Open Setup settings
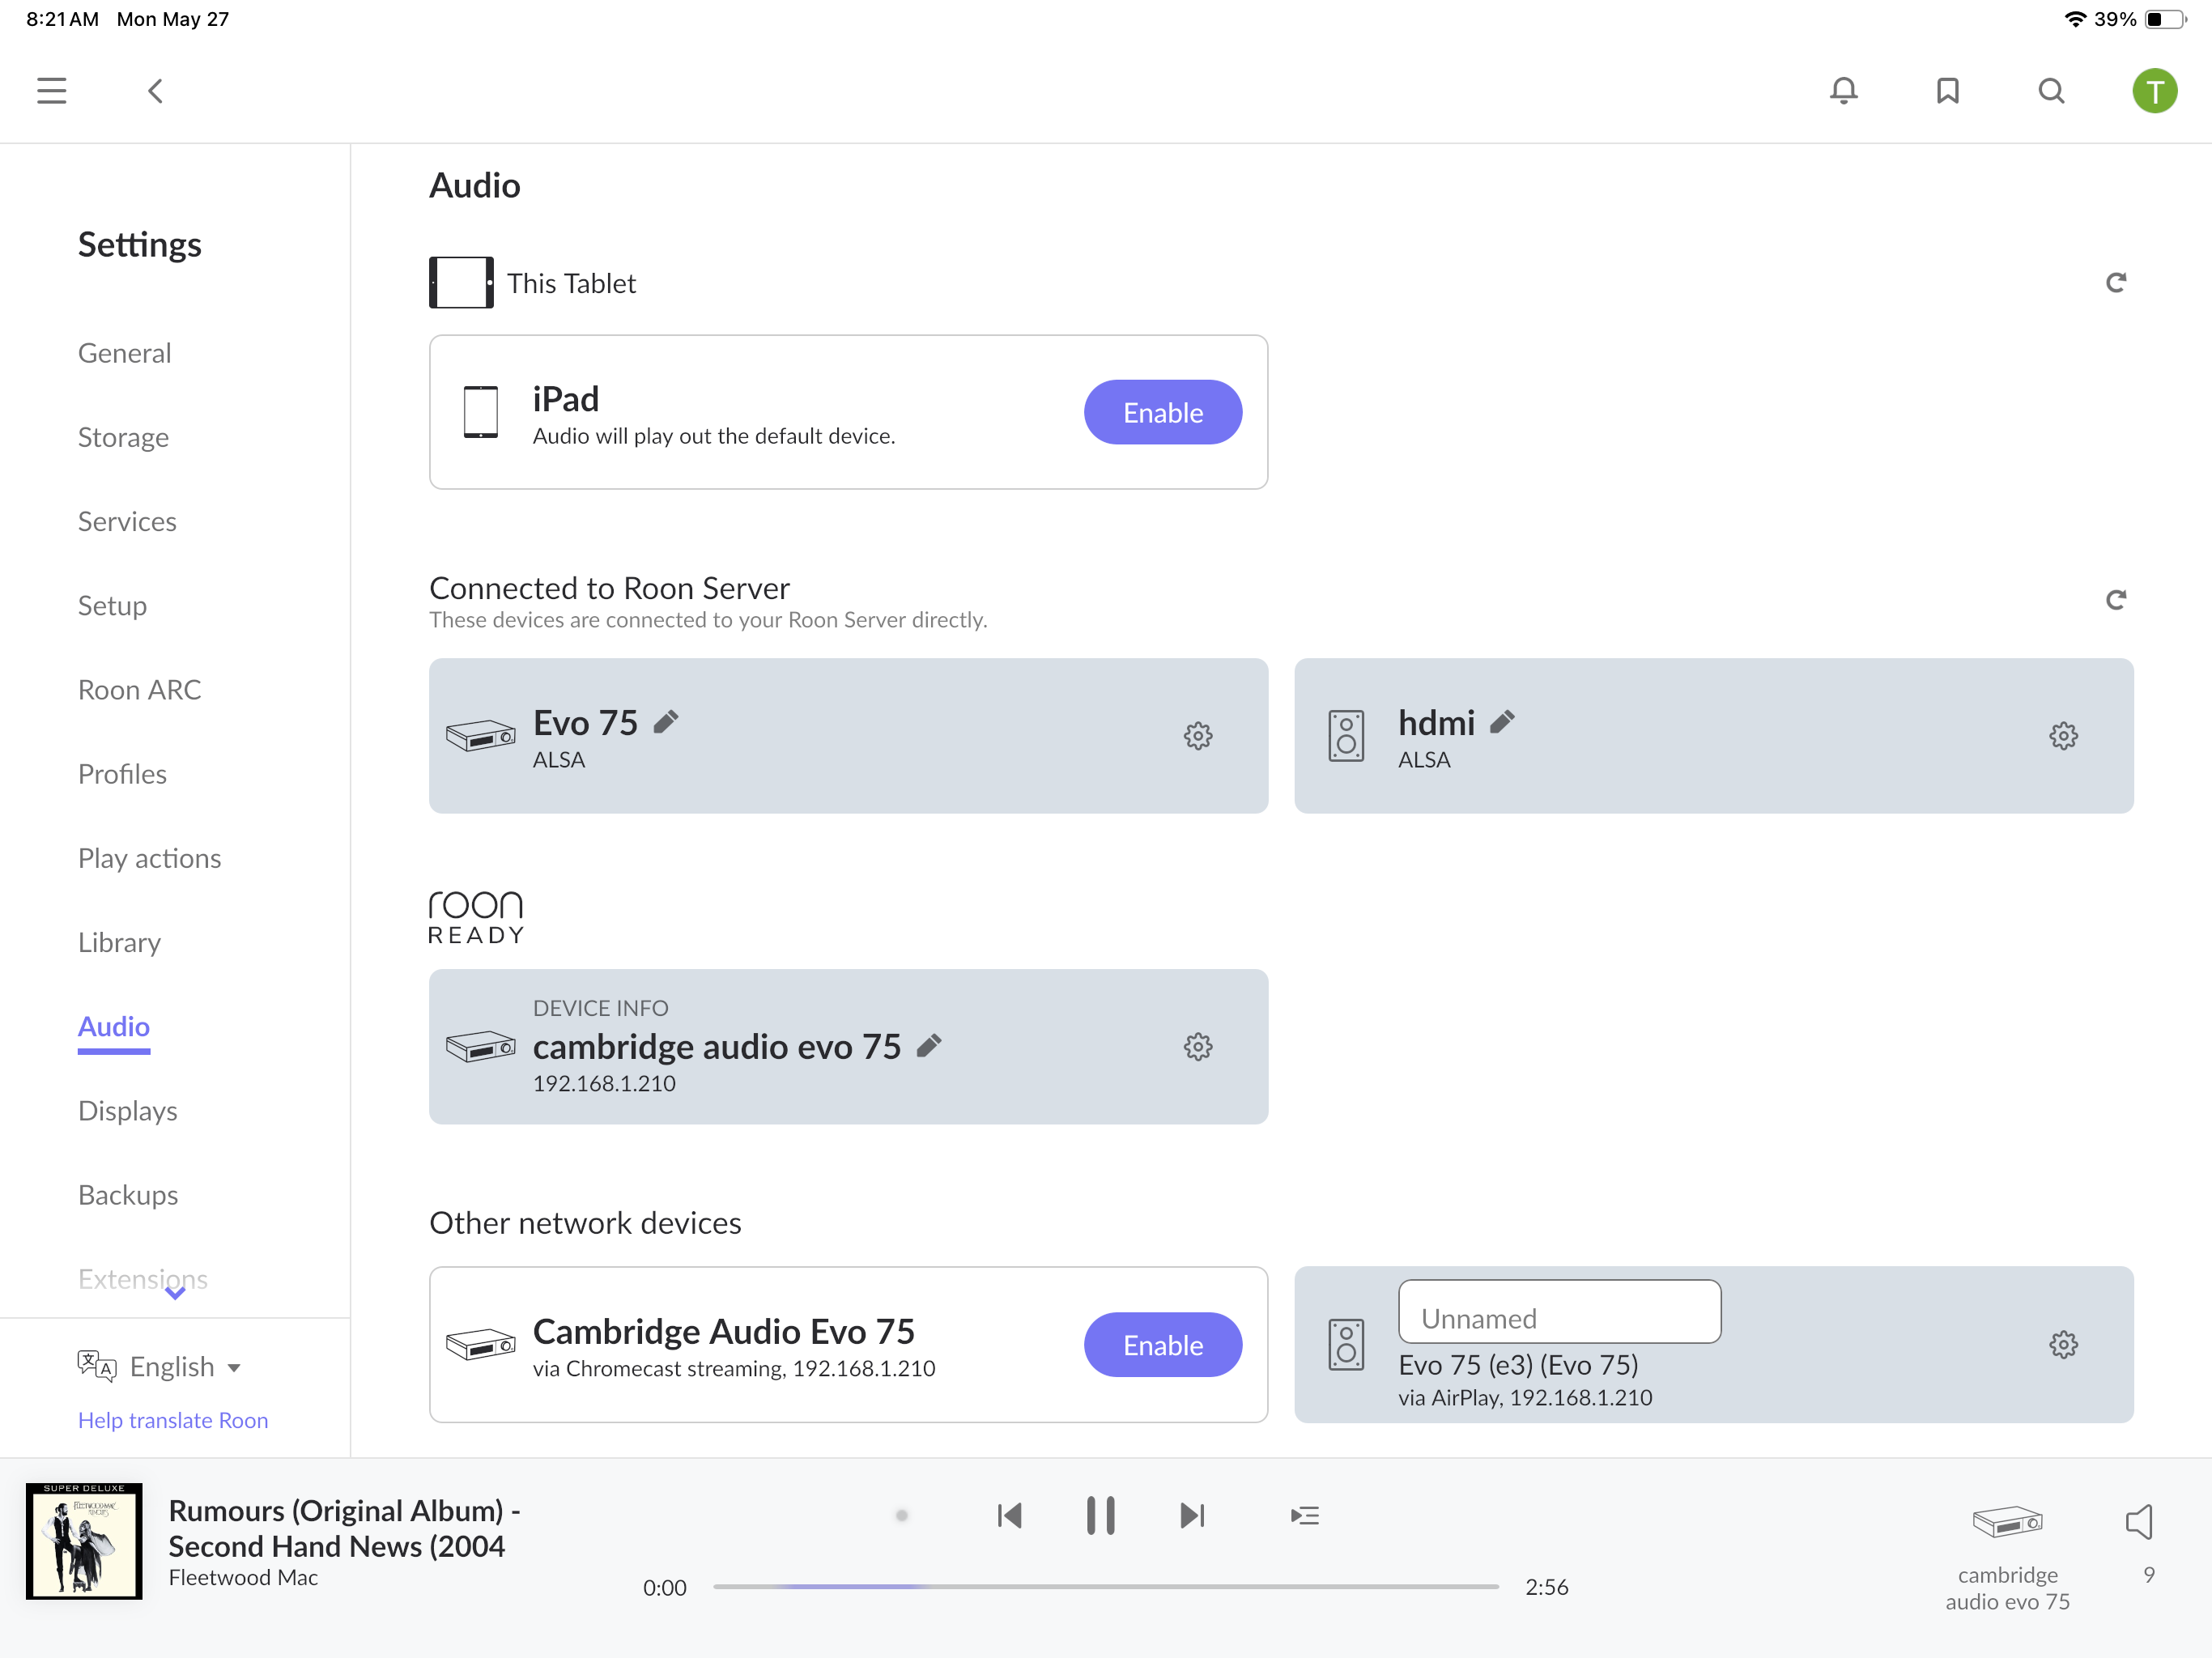The image size is (2212, 1658). [112, 606]
